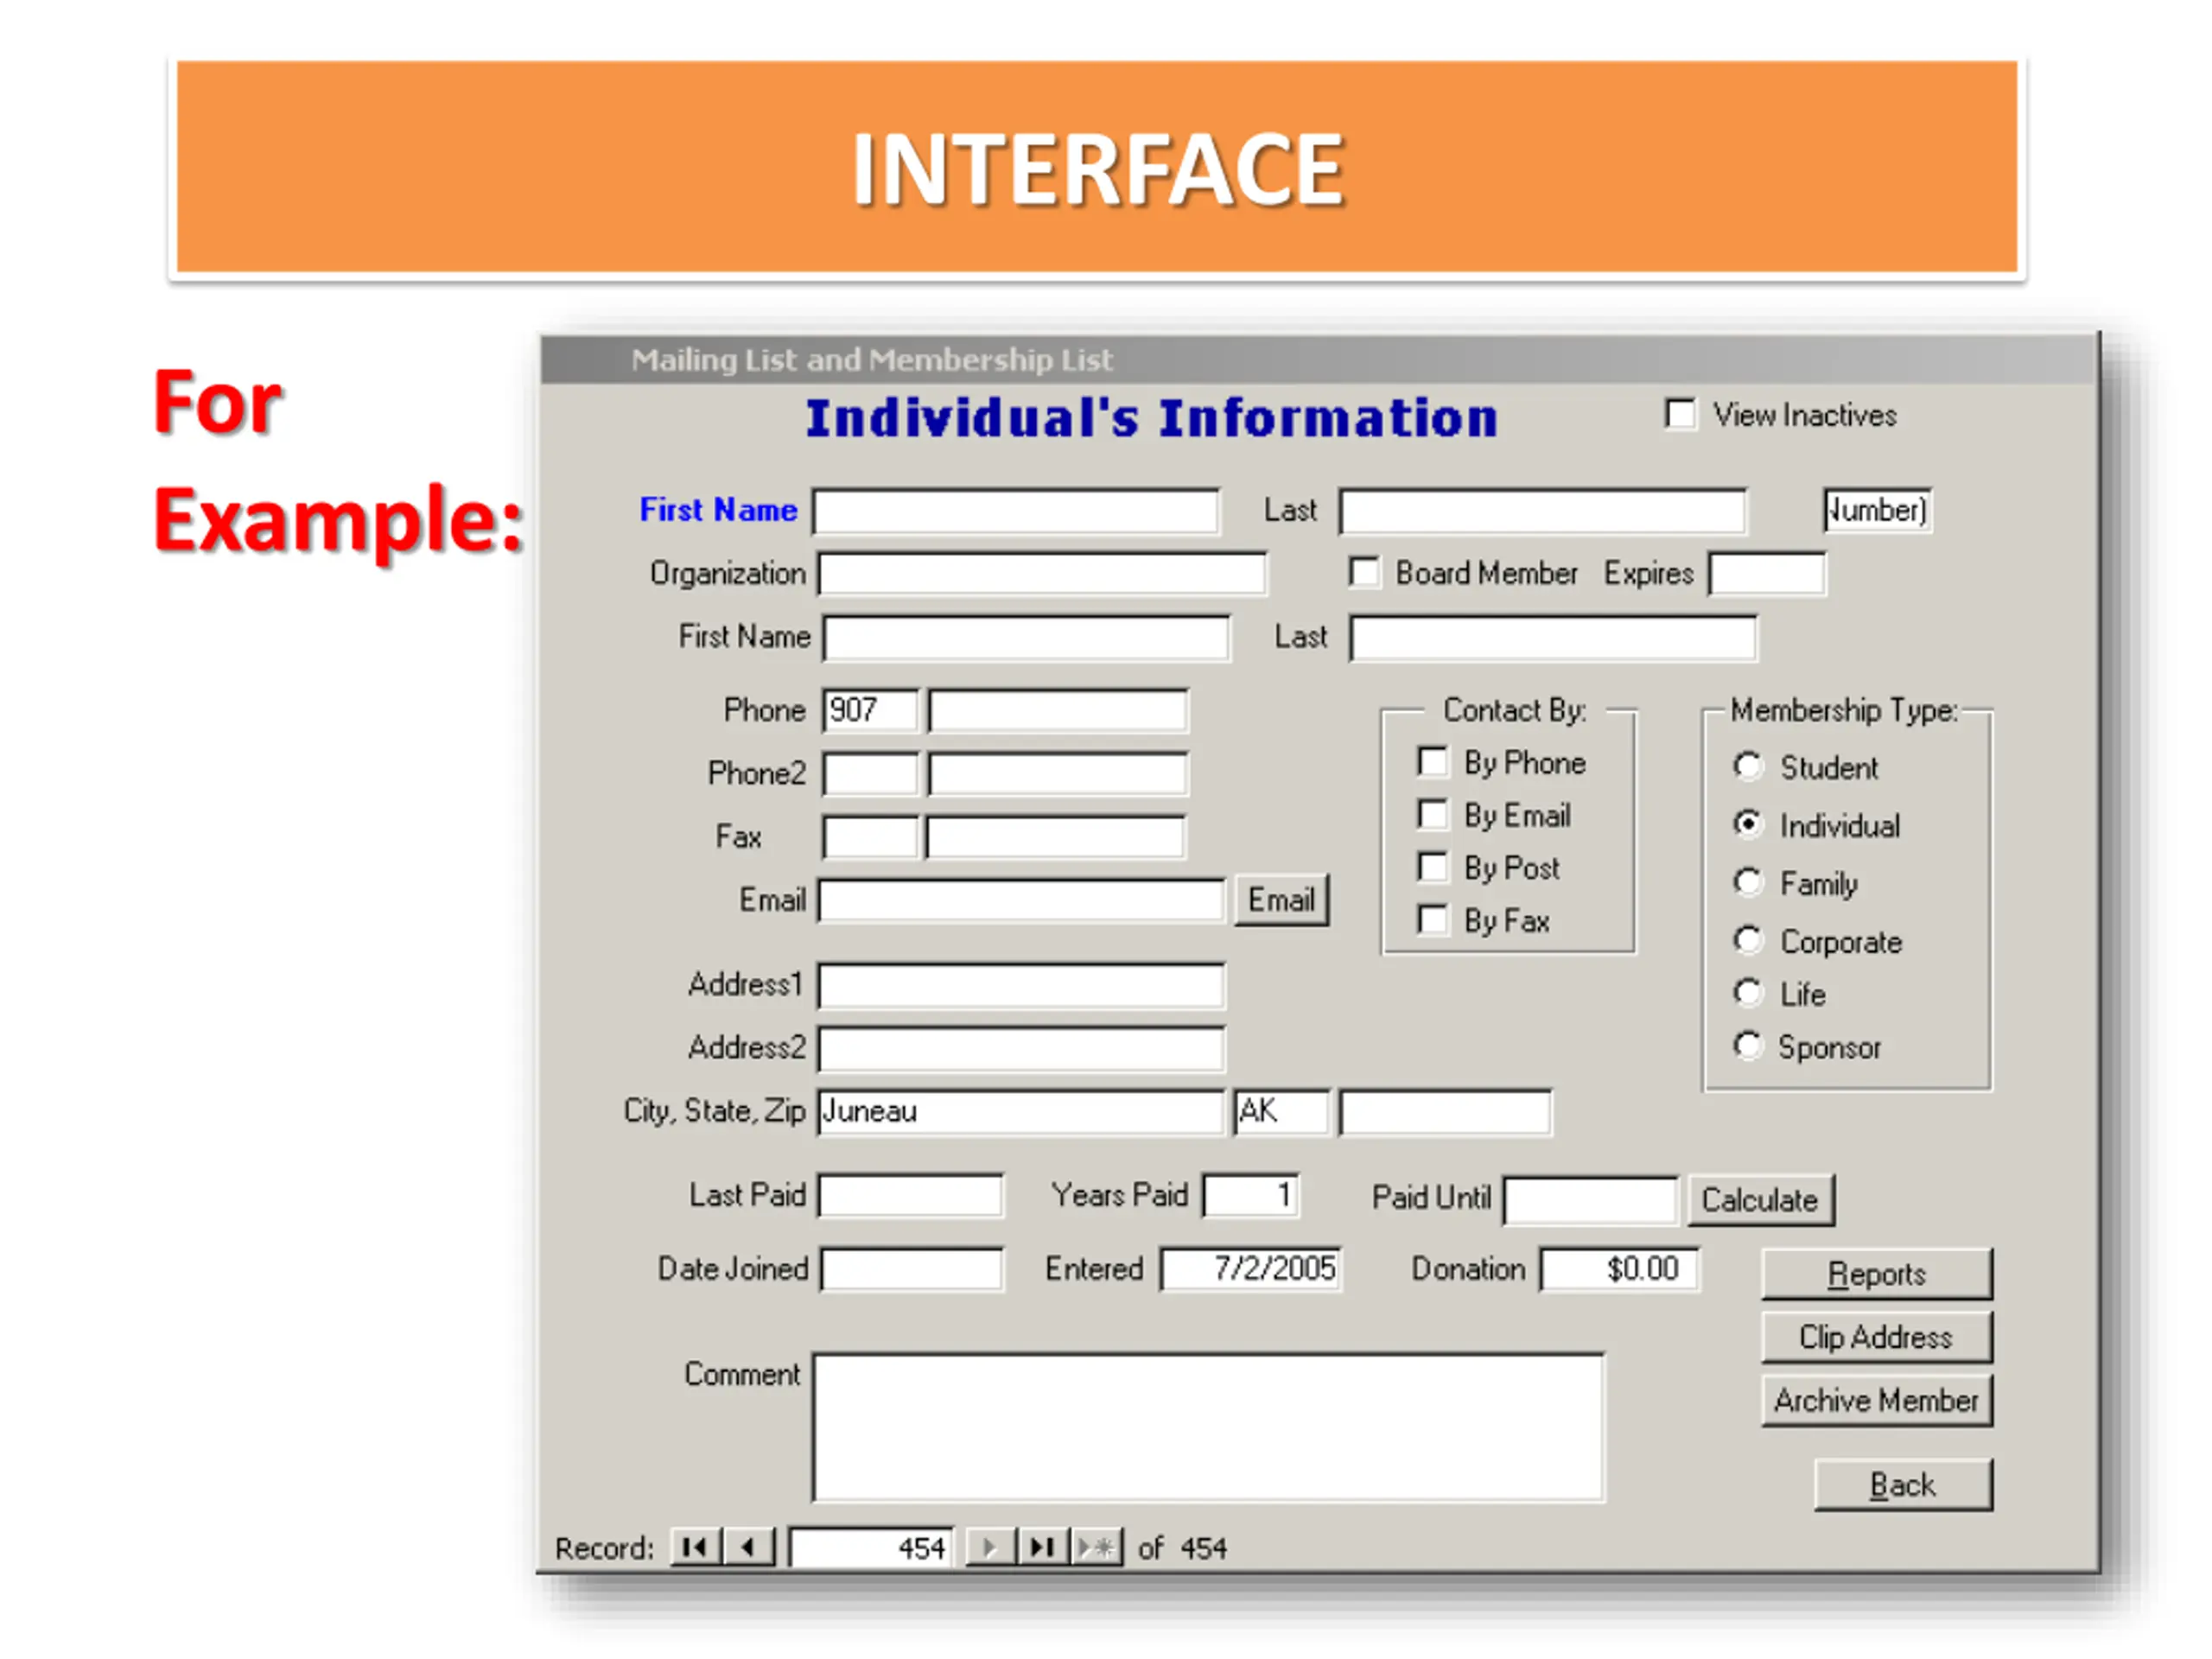2212x1659 pixels.
Task: Click Phone2 area code field
Action: click(x=870, y=774)
